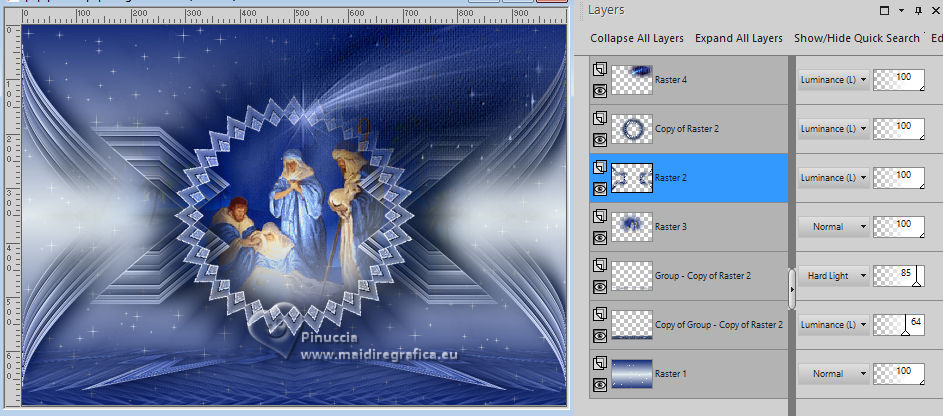Screen dimensions: 943x416
Task: Hide the Copy of Raster 2 layer
Action: click(x=600, y=140)
